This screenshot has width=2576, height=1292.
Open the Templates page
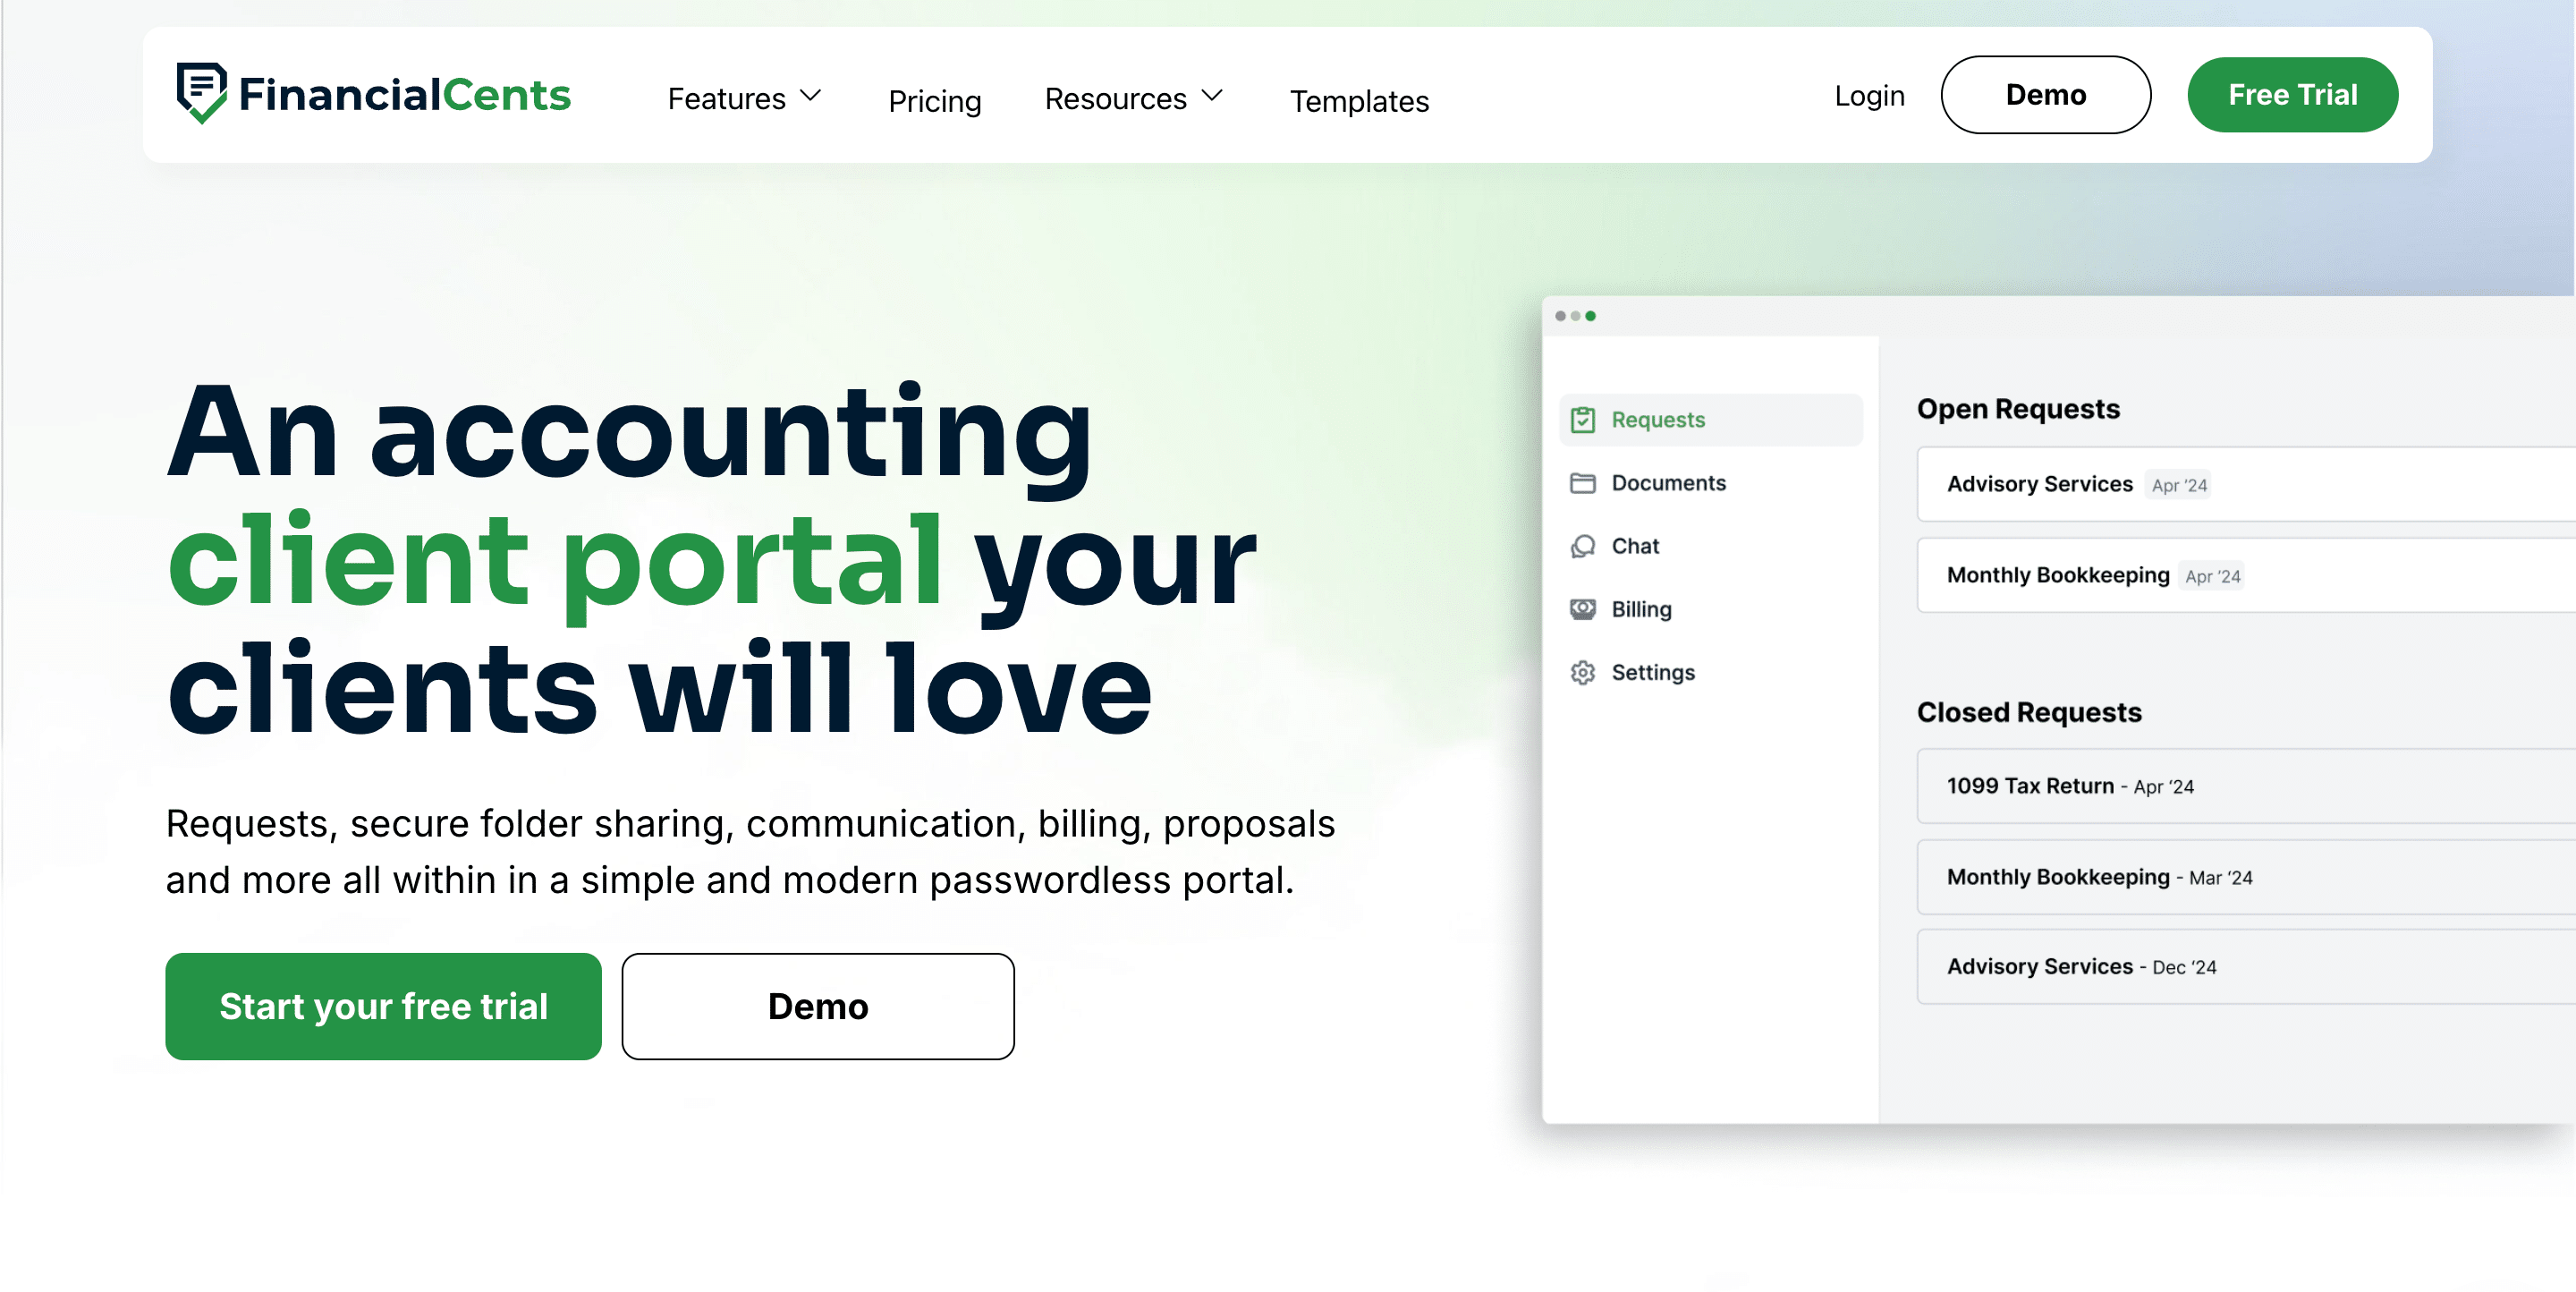(x=1359, y=100)
